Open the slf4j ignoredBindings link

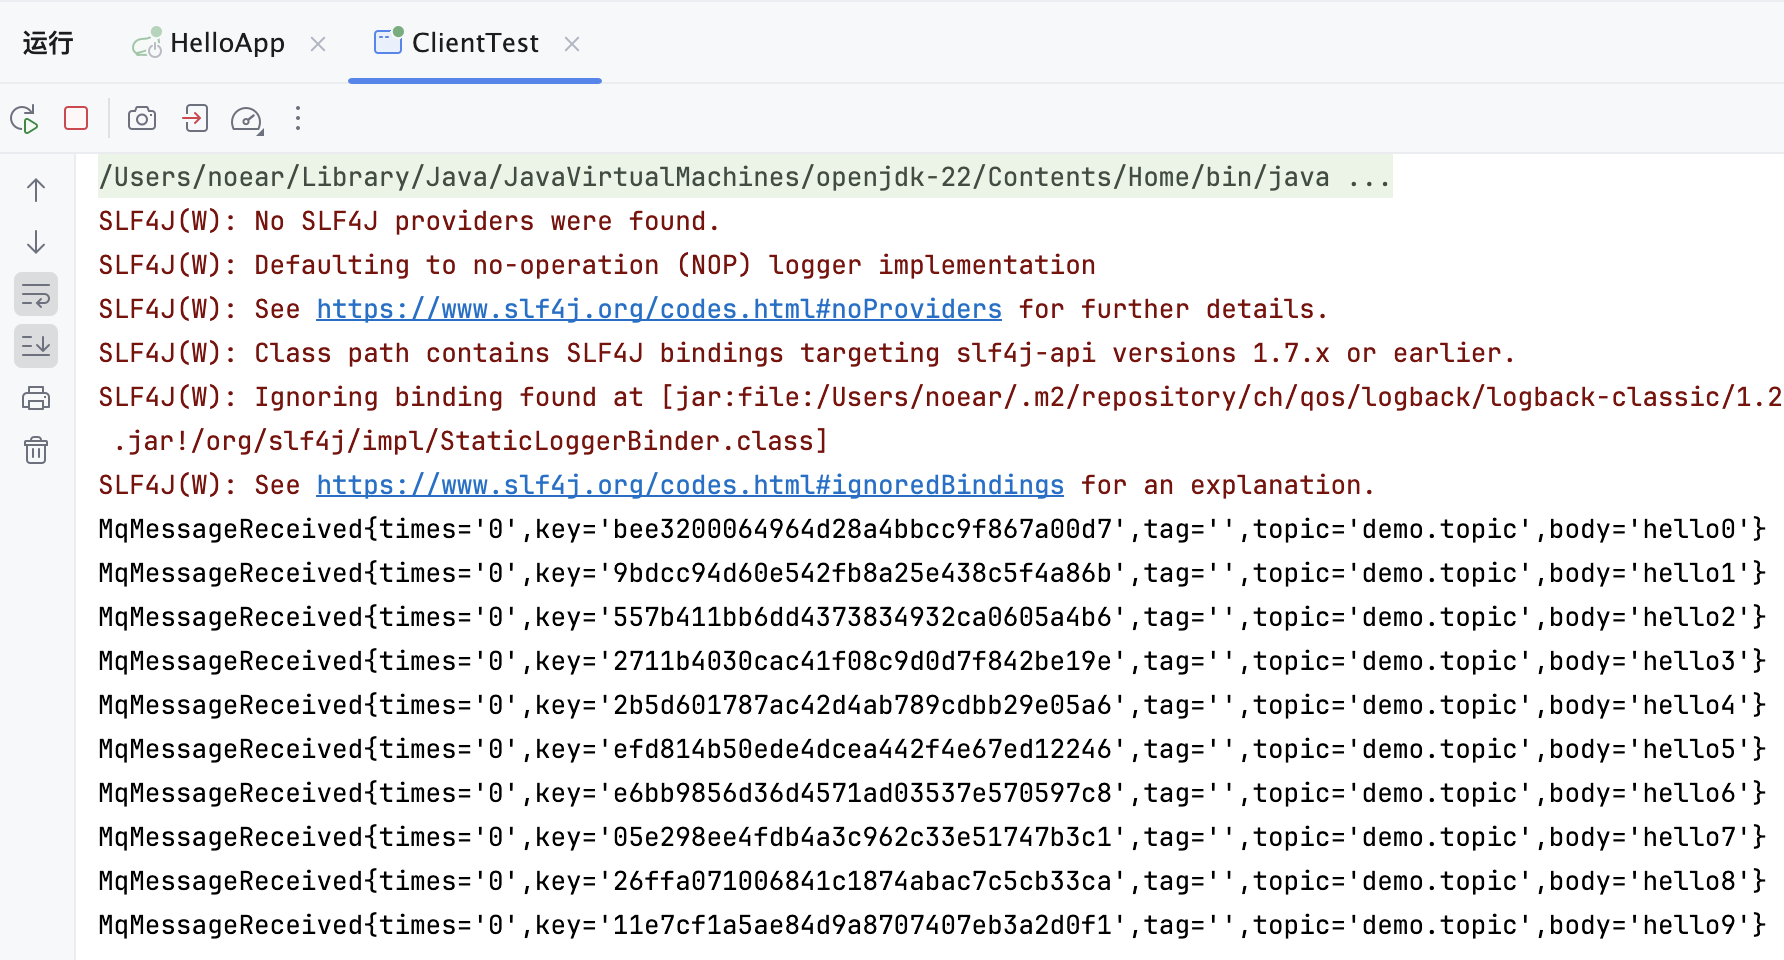point(690,485)
